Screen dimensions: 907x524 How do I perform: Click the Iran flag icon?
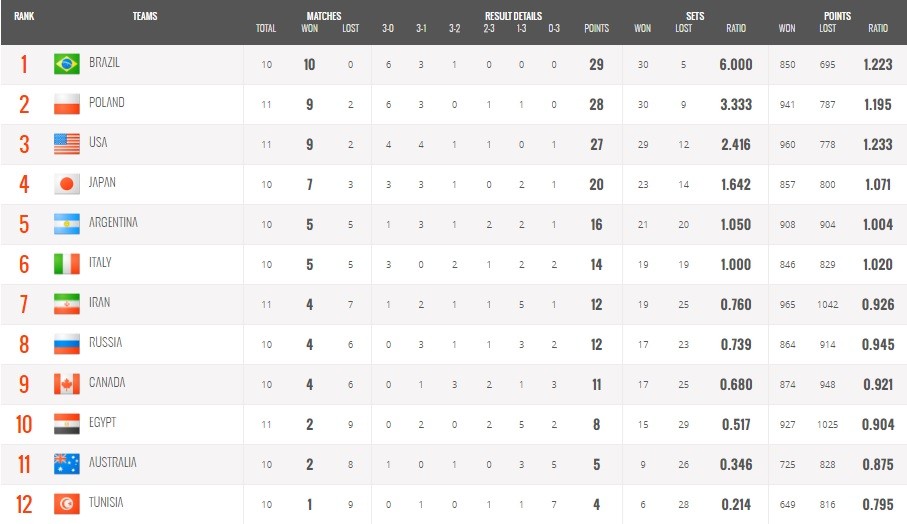67,304
